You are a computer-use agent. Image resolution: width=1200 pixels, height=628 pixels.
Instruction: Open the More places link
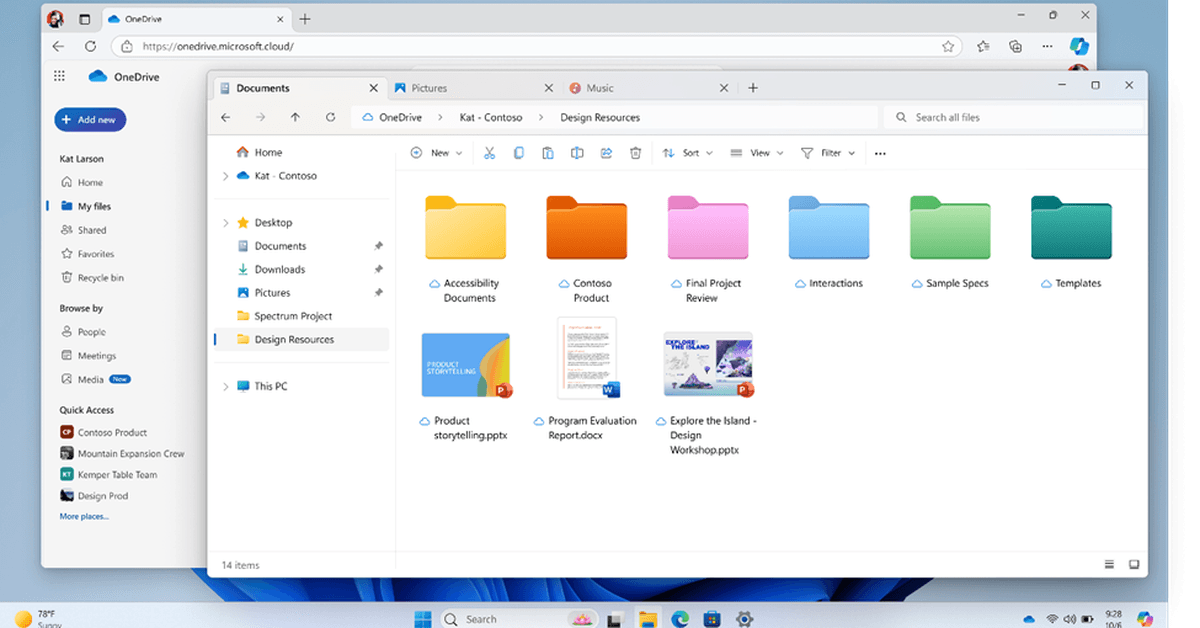(x=84, y=517)
